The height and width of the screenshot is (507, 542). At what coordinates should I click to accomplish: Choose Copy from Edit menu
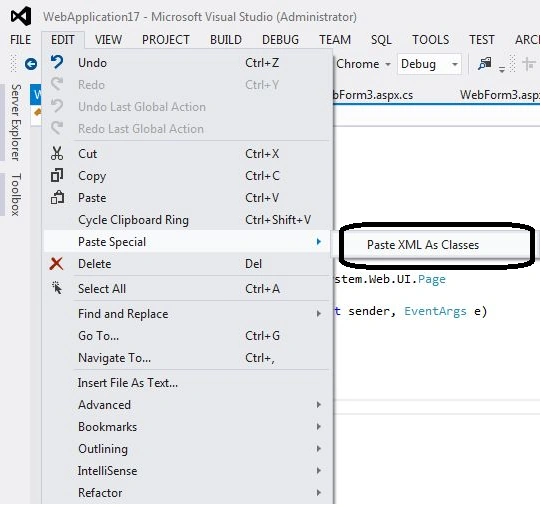[187, 176]
